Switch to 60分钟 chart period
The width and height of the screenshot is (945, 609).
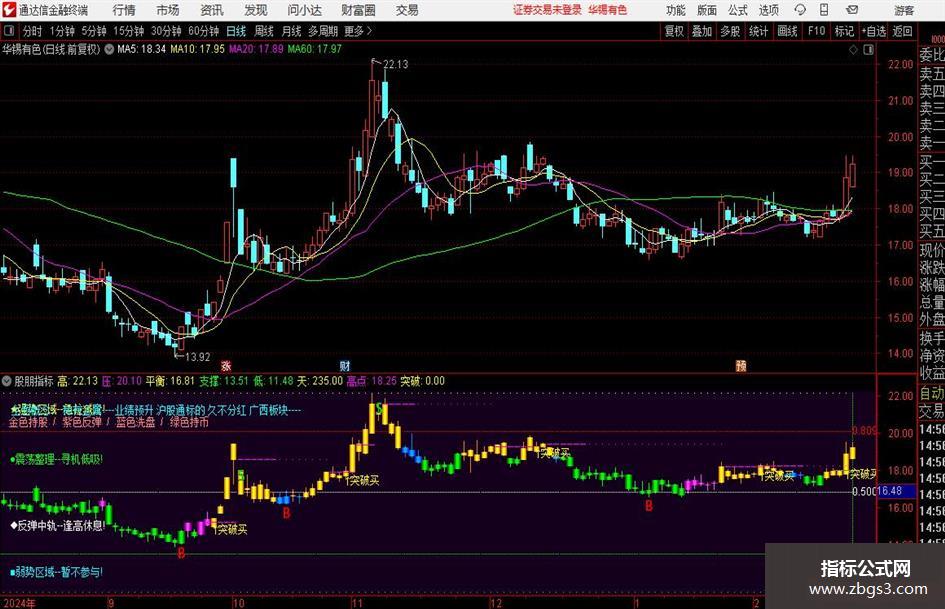point(203,31)
